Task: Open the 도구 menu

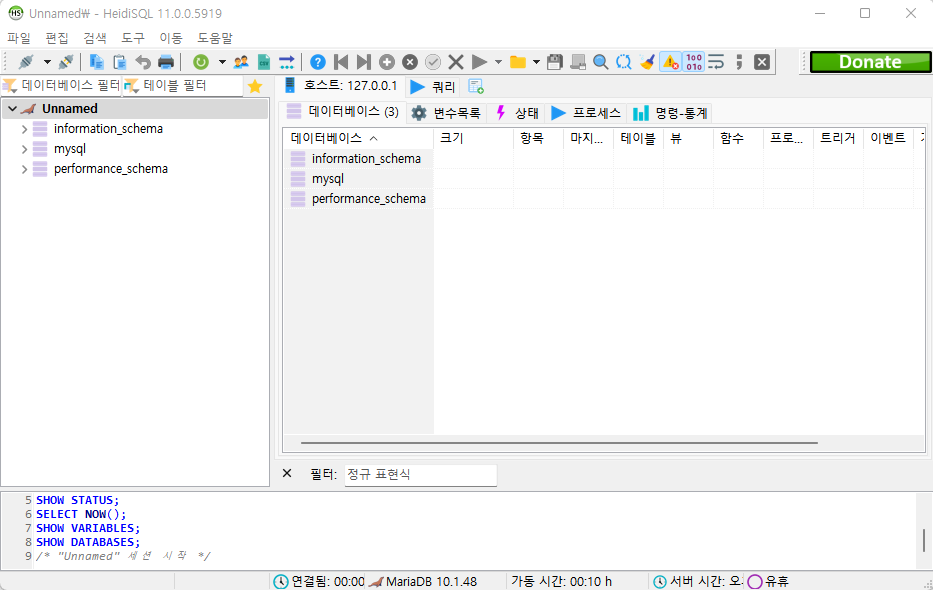Action: (x=133, y=38)
